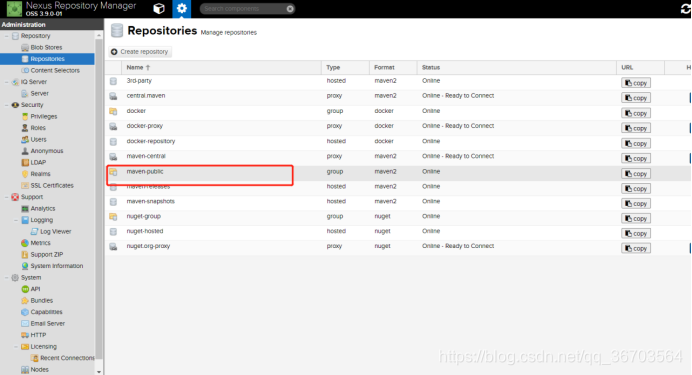This screenshot has height=375, width=692.
Task: Collapse the Logging tree node
Action: click(16, 220)
